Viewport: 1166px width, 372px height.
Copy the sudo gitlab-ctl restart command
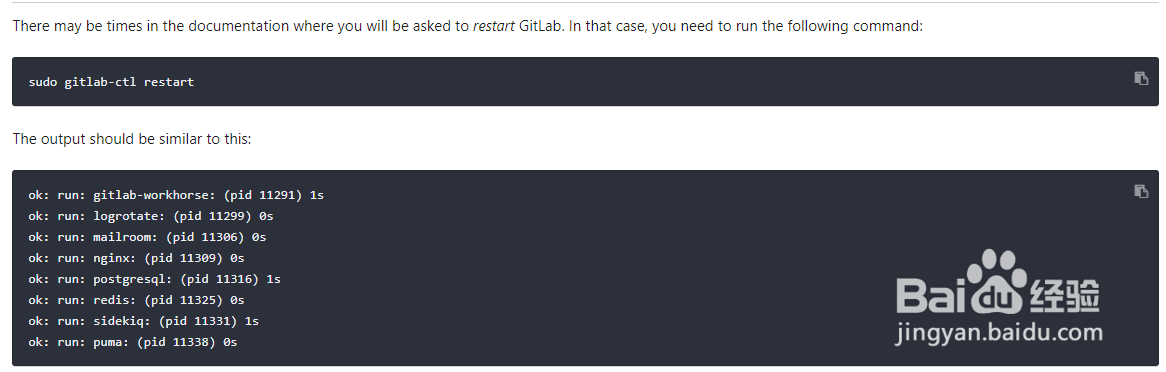(x=1141, y=78)
